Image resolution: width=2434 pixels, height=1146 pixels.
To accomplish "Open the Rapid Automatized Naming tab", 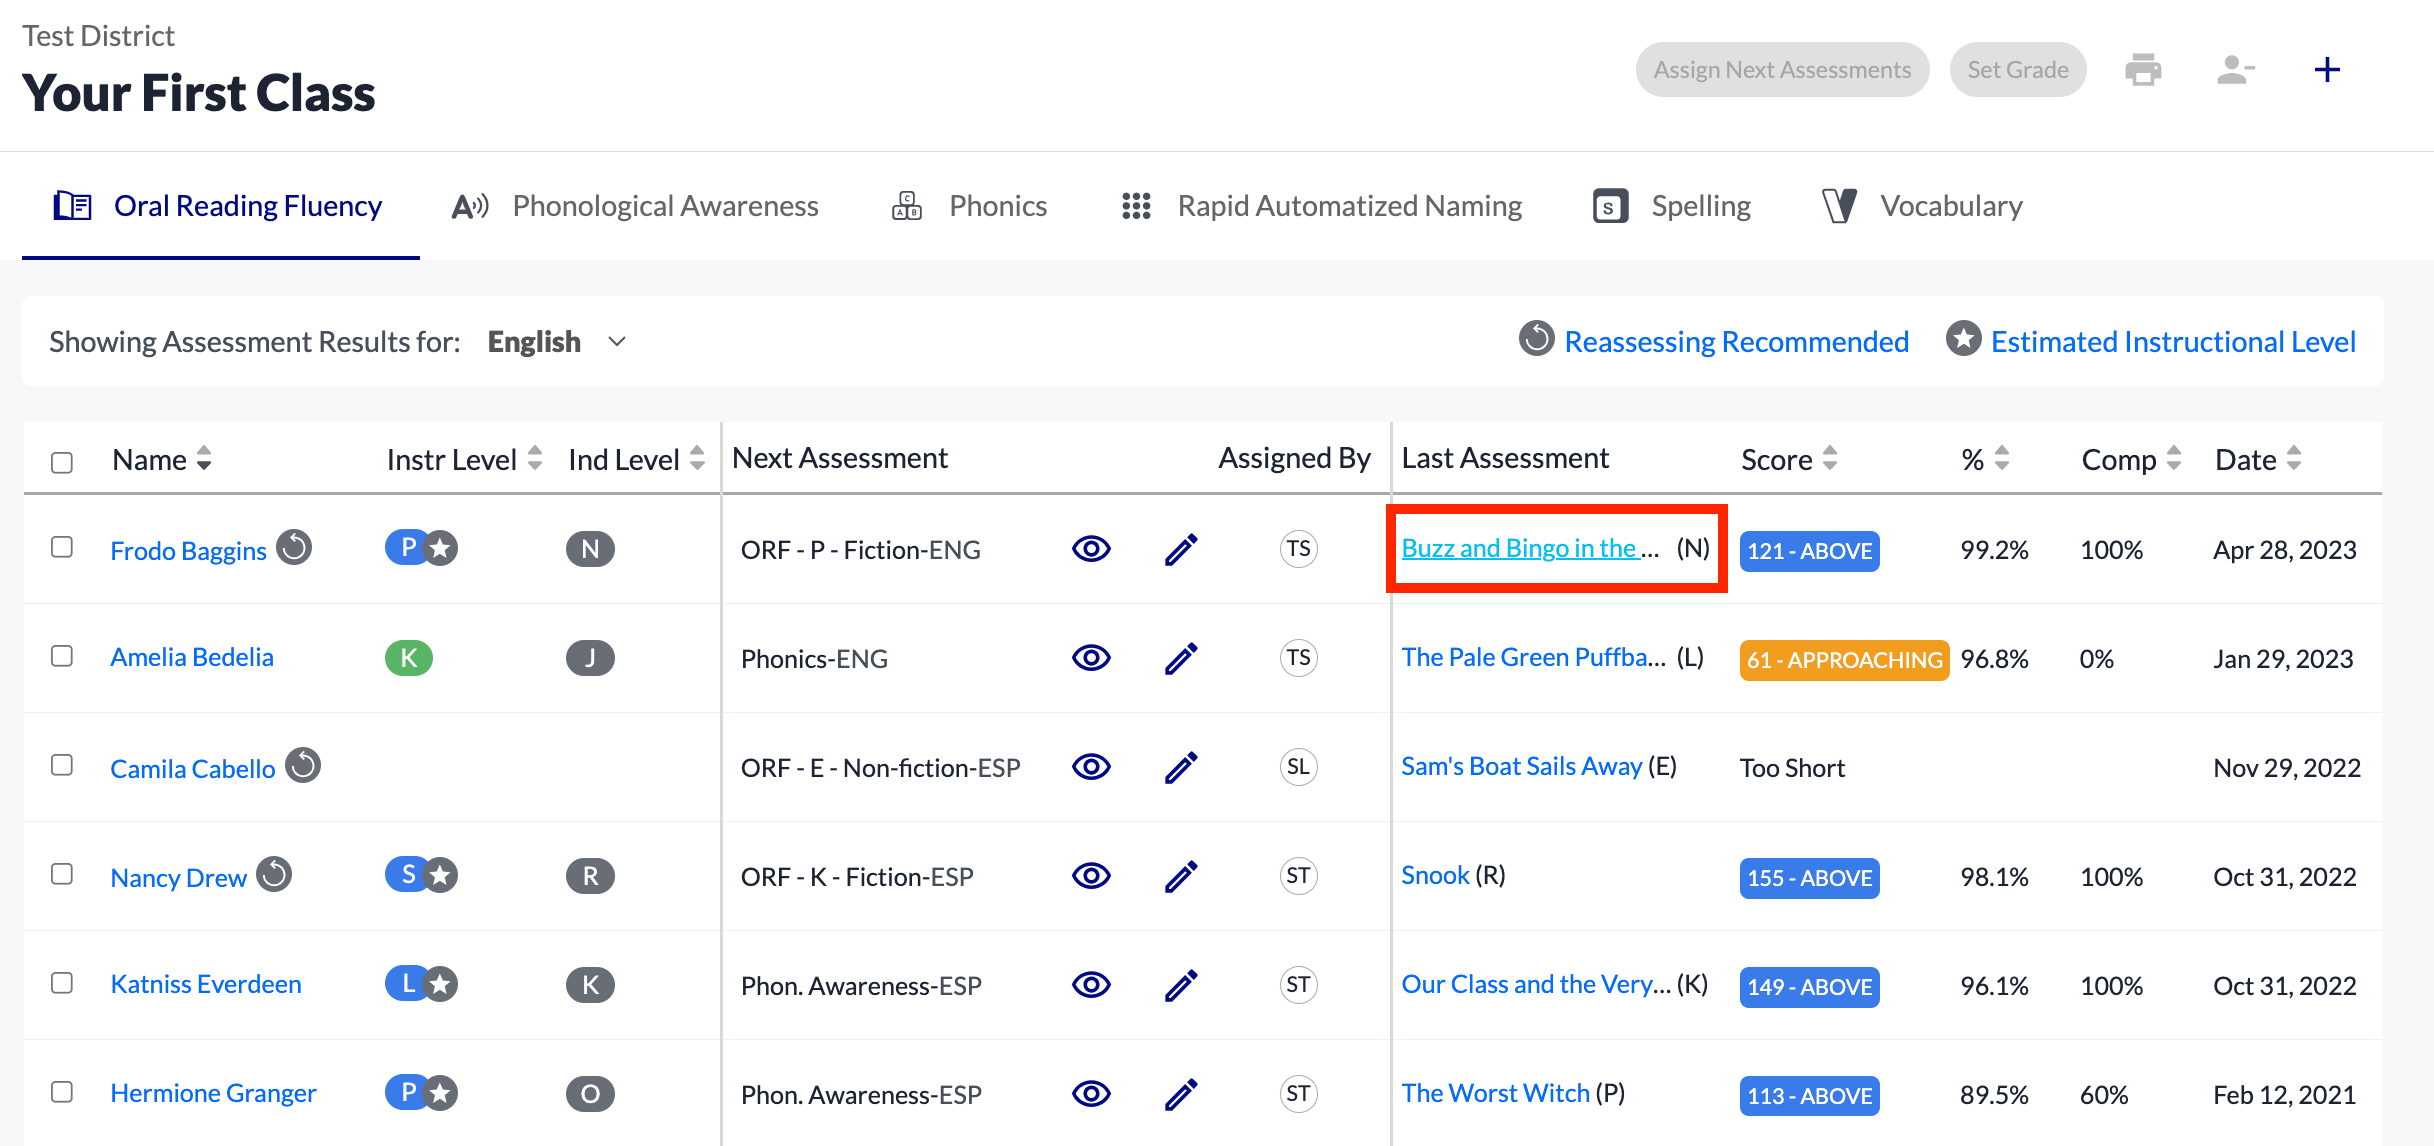I will tap(1349, 206).
